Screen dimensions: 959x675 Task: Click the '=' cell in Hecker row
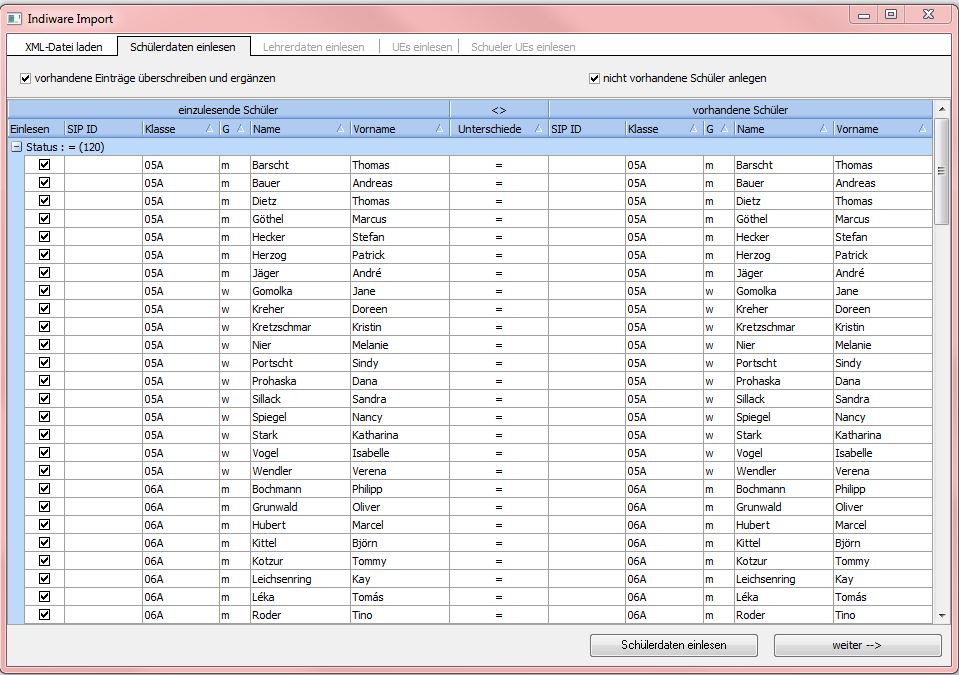499,237
